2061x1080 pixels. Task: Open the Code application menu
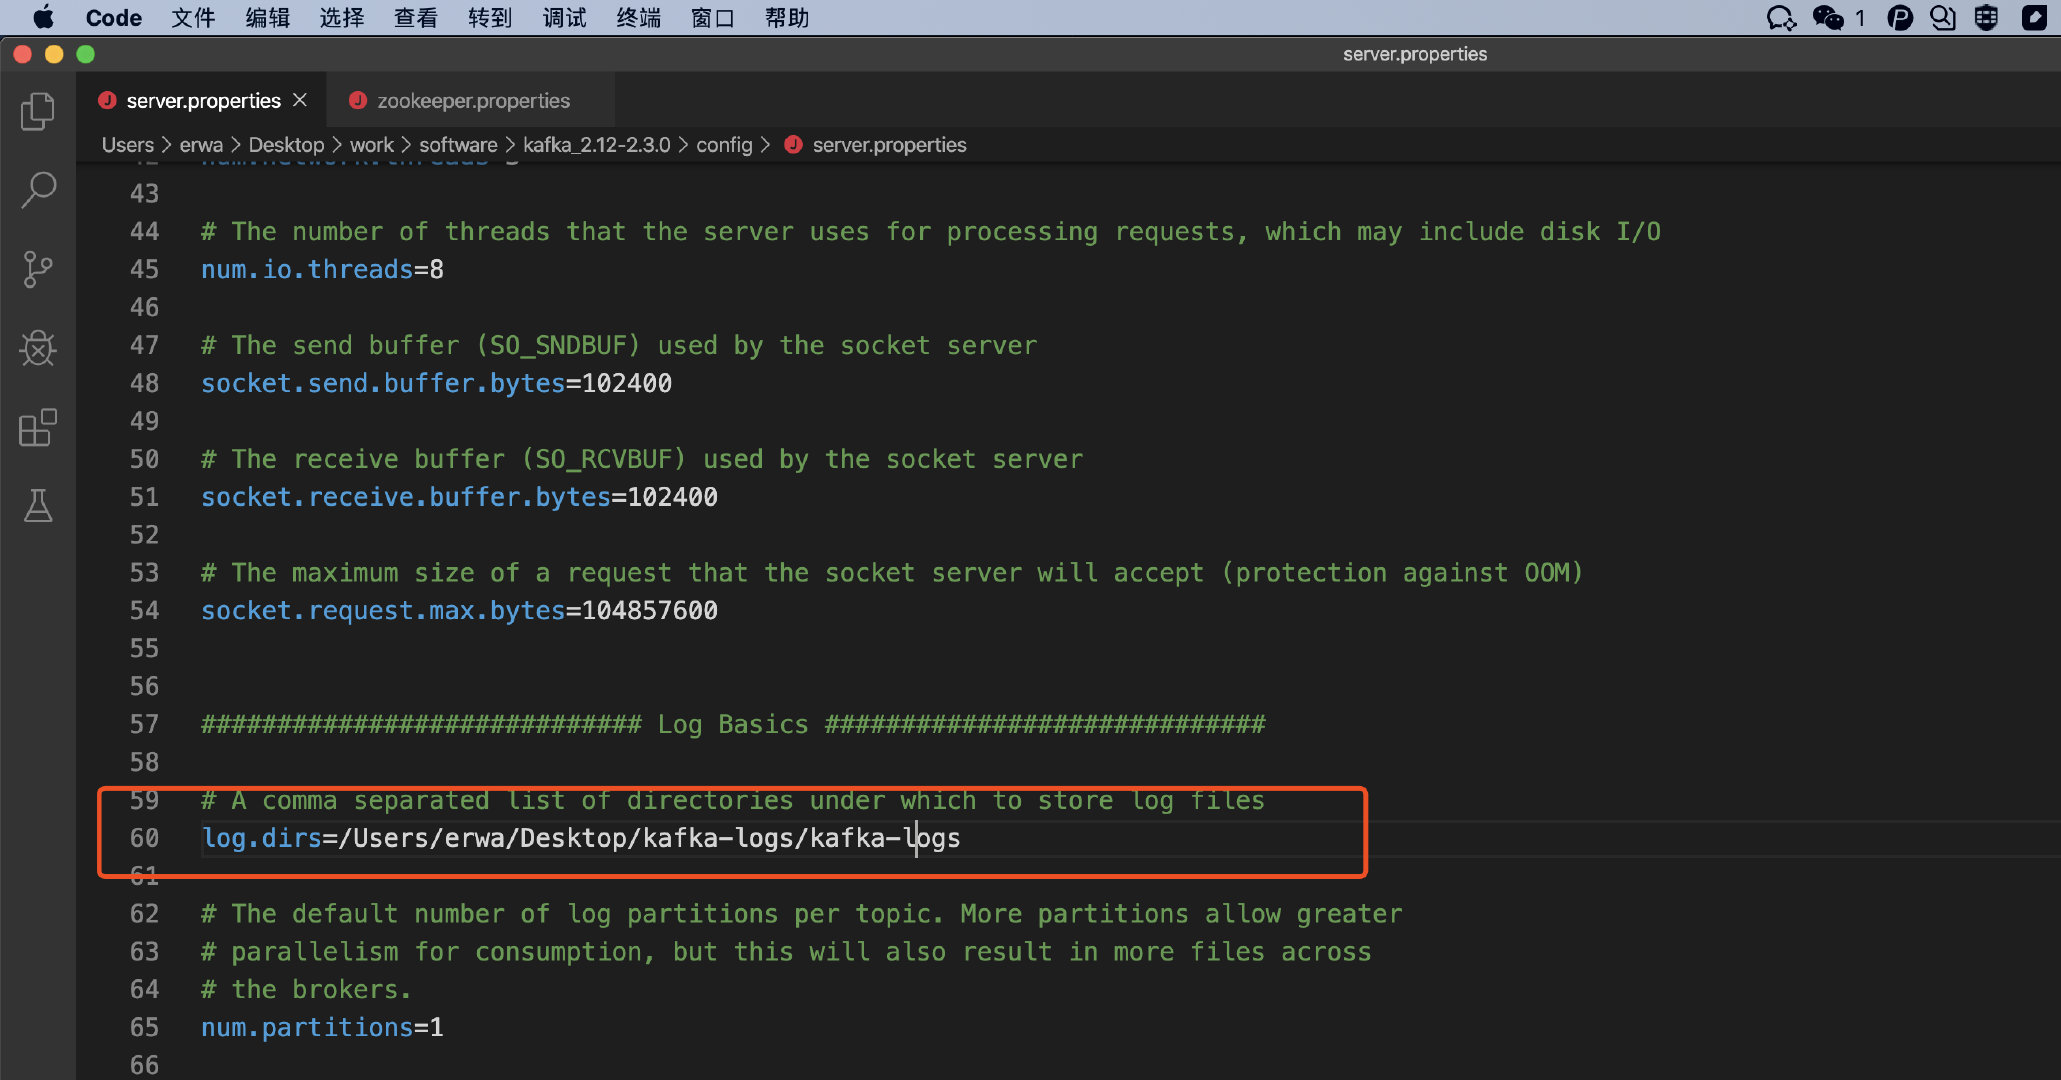point(113,18)
